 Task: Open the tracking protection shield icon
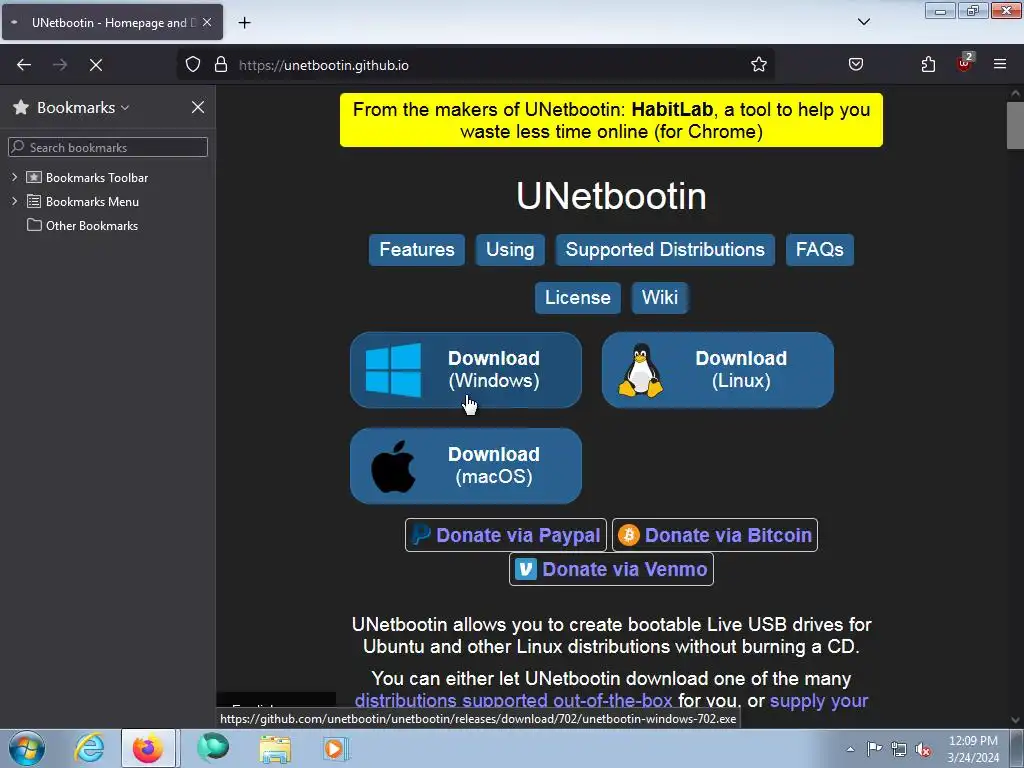pos(193,65)
